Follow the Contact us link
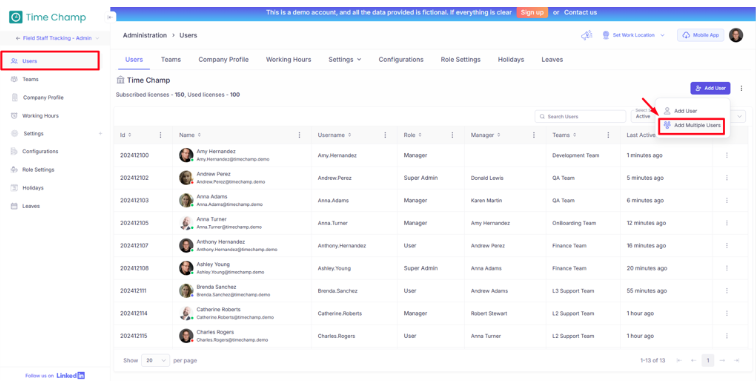 point(580,13)
